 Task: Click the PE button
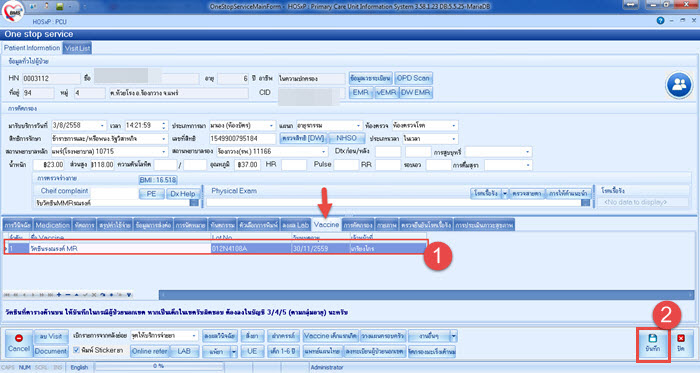[151, 194]
